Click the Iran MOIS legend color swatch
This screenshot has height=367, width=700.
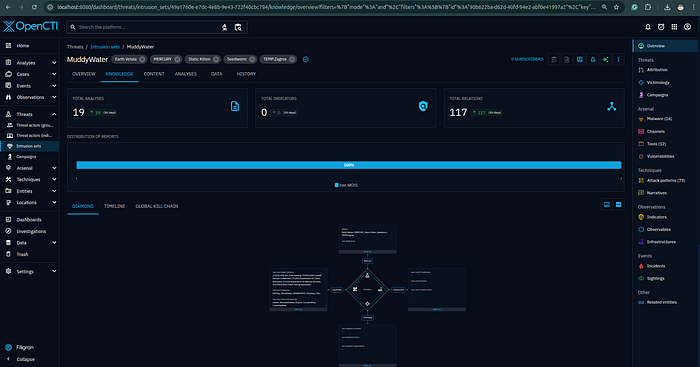(x=336, y=185)
